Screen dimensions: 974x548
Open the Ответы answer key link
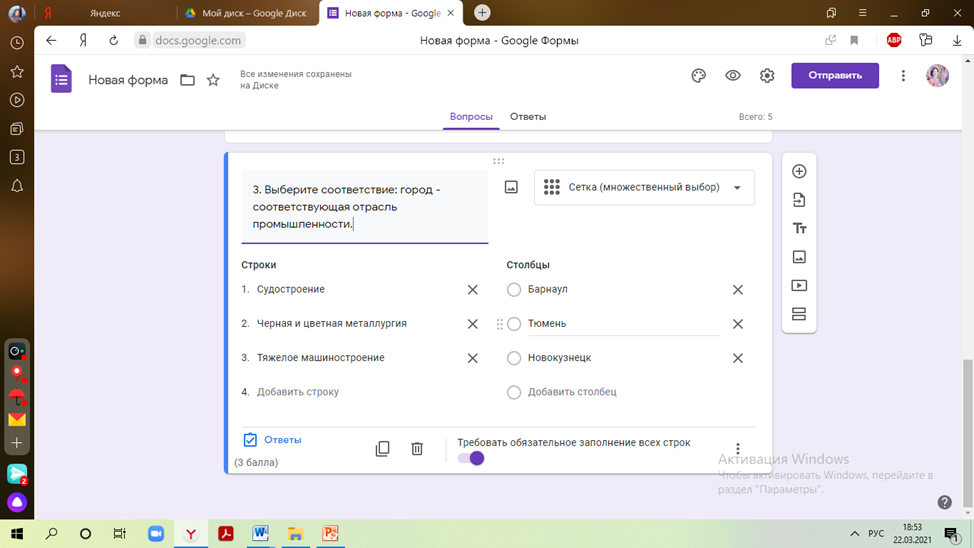click(273, 440)
